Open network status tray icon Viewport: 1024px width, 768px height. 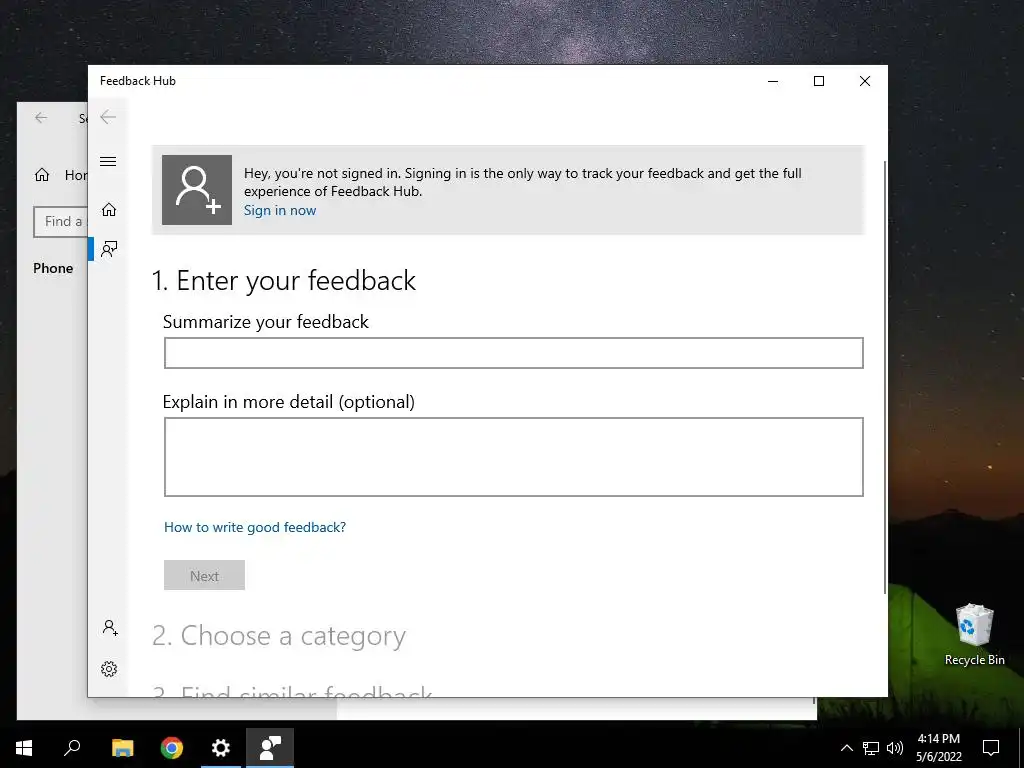(871, 748)
